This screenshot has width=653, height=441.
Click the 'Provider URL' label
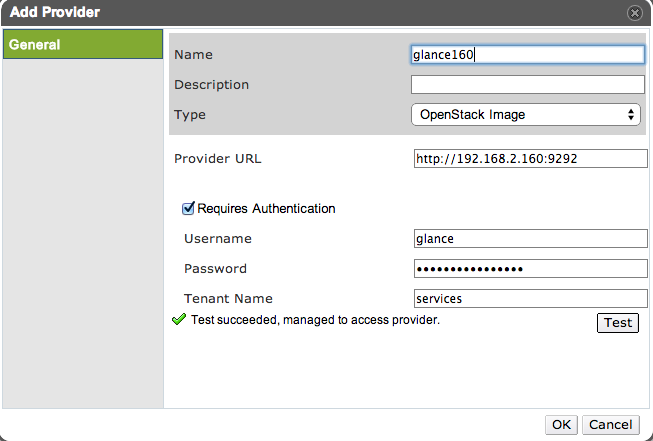(218, 159)
